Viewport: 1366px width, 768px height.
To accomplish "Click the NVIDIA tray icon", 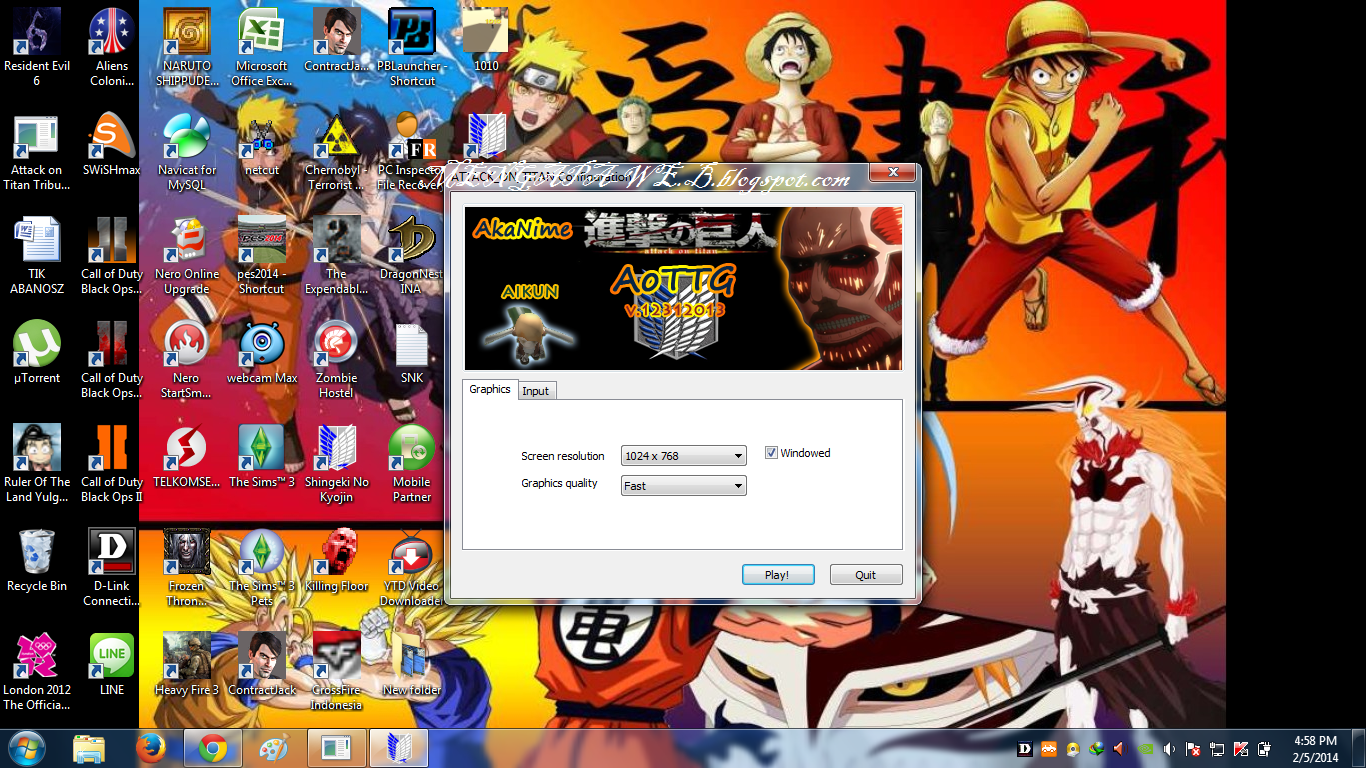I will click(x=1143, y=749).
